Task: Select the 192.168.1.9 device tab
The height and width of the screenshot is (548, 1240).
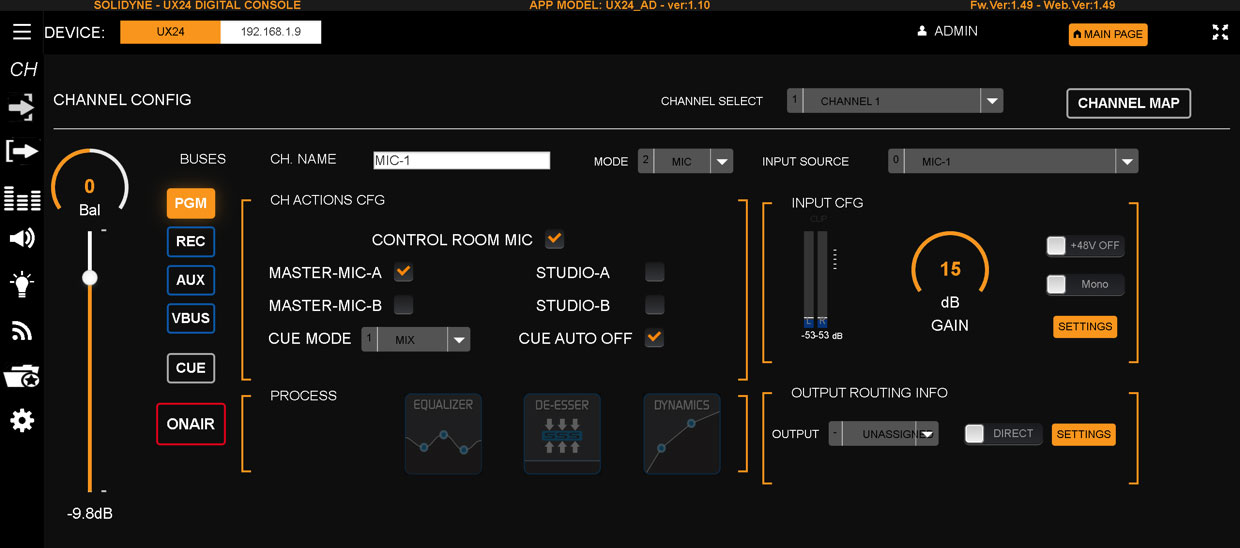Action: pyautogui.click(x=271, y=32)
